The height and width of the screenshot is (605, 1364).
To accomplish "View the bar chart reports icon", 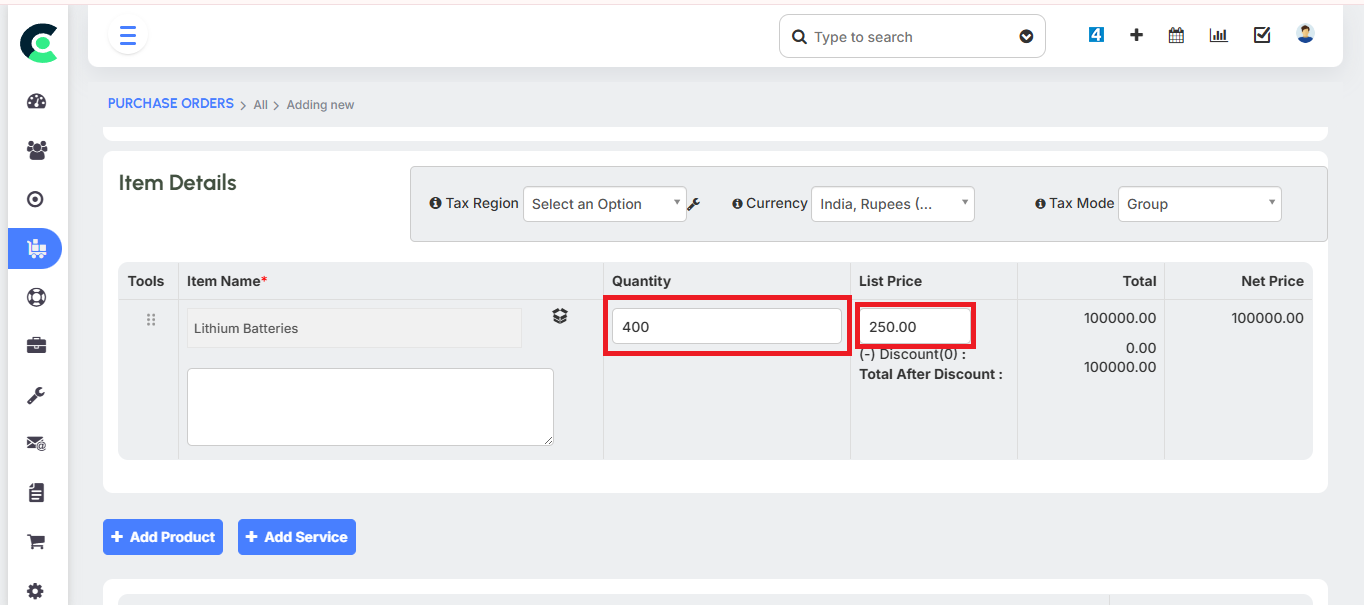I will (x=1218, y=34).
